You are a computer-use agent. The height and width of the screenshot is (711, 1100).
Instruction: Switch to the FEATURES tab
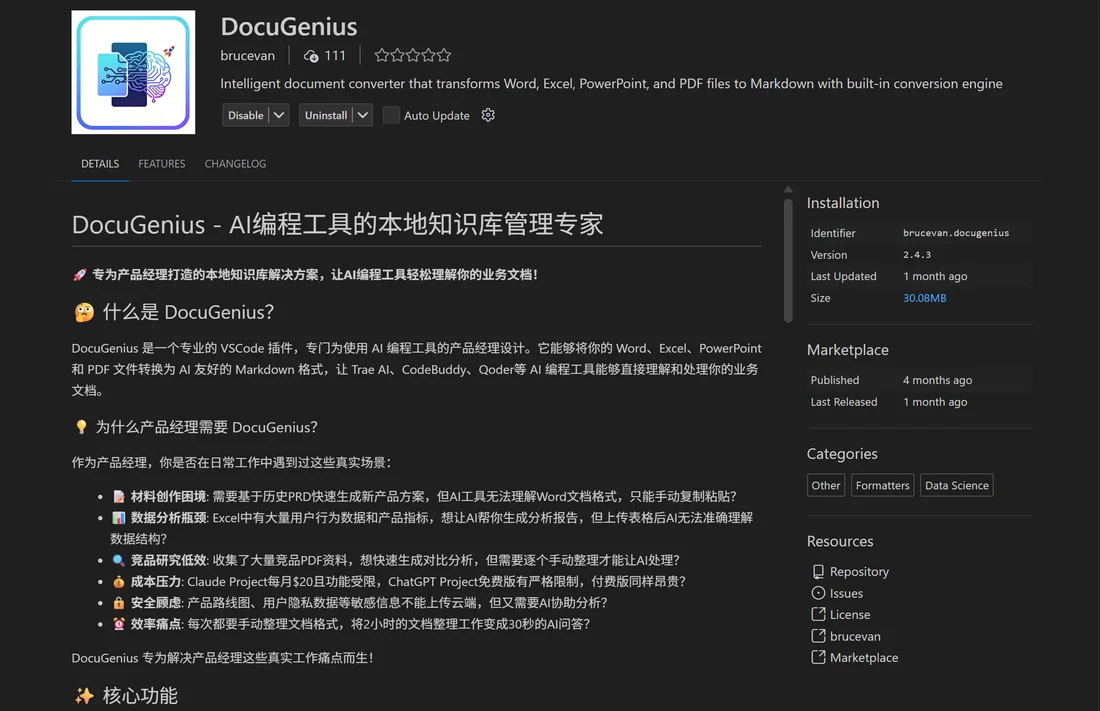(x=161, y=164)
